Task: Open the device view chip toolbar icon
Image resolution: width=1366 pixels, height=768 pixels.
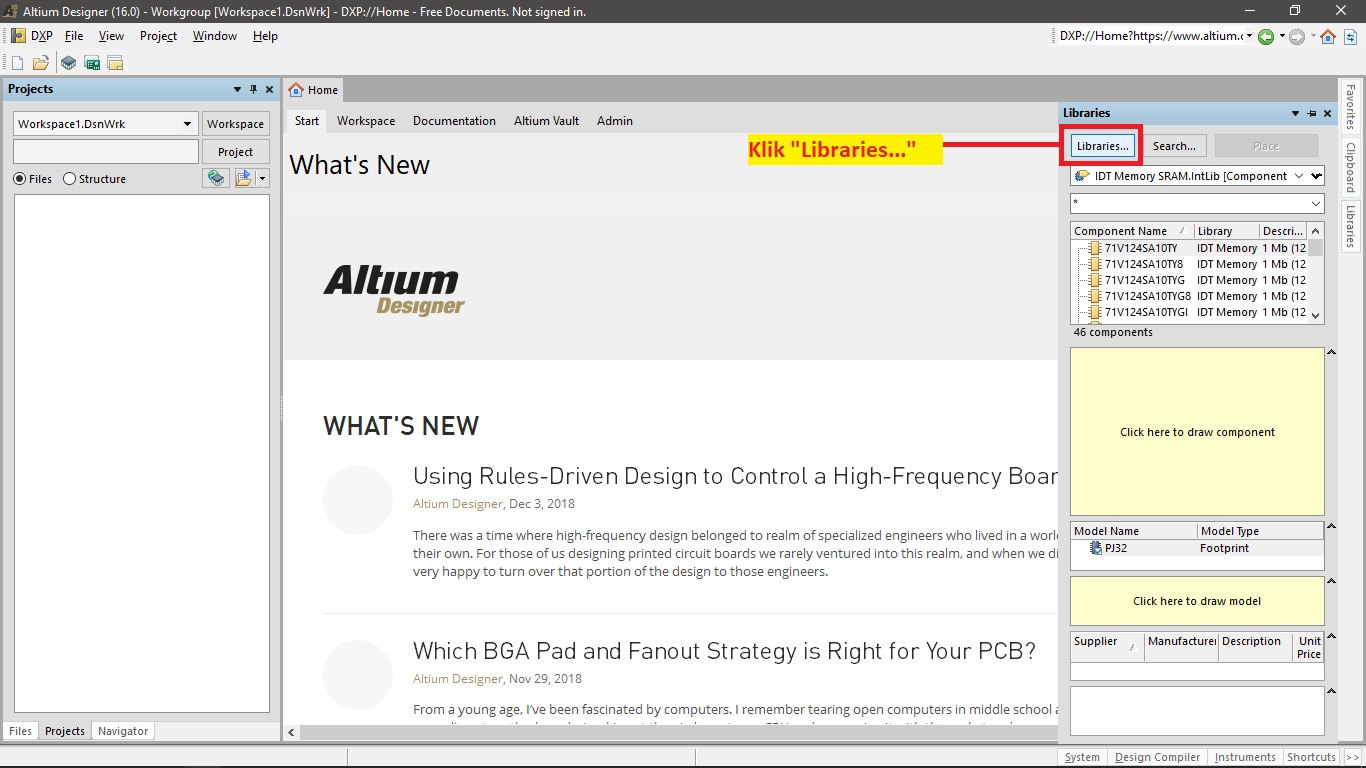Action: pyautogui.click(x=68, y=63)
